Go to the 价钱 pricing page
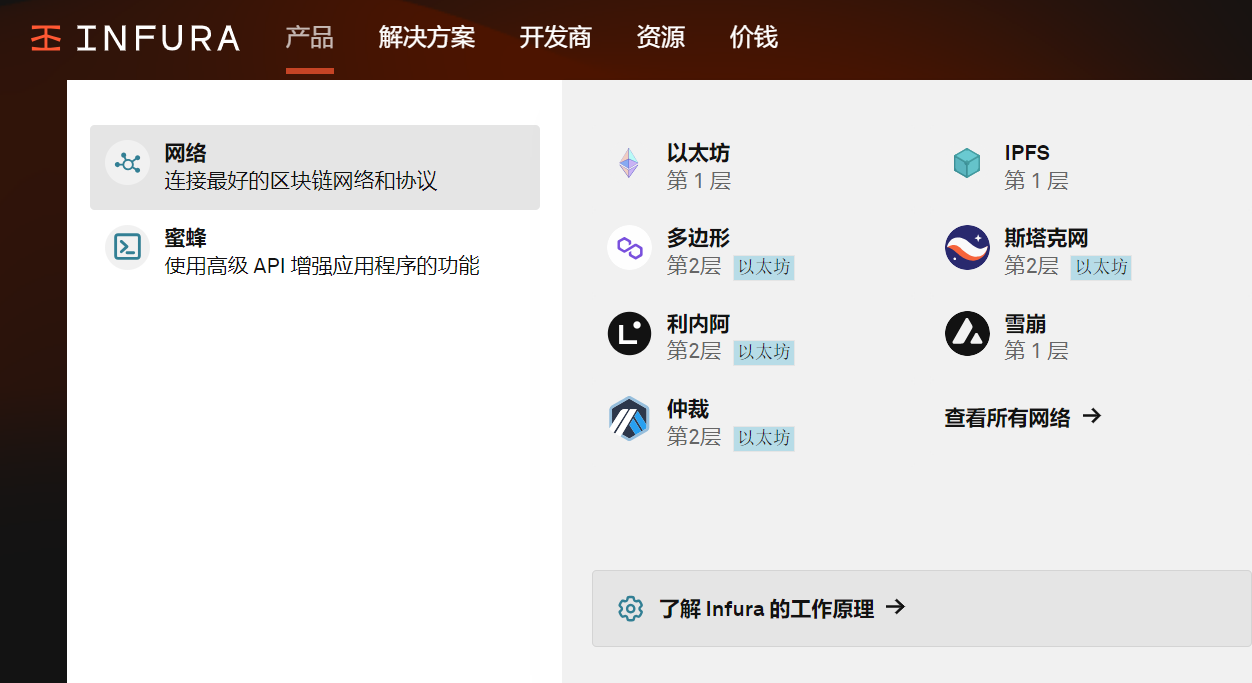 pos(754,38)
